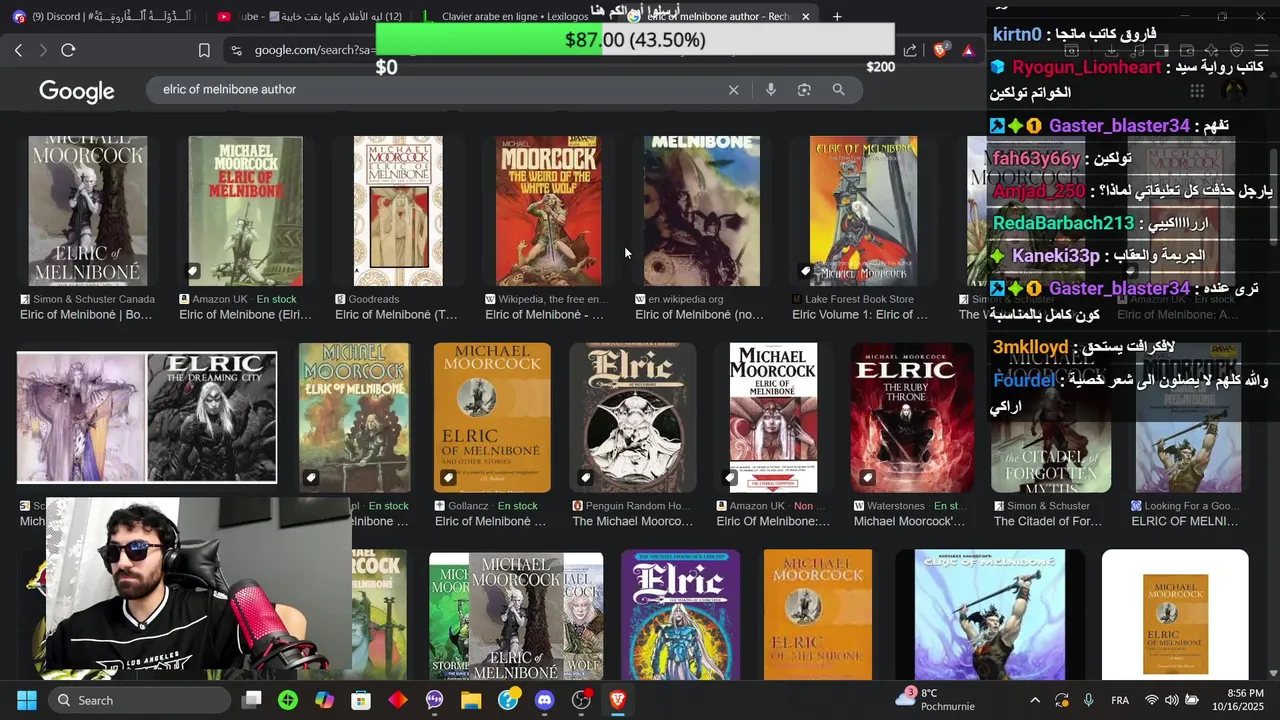Click 'Elric Volume 1: Elric of ...' title
Image resolution: width=1280 pixels, height=720 pixels.
pyautogui.click(x=860, y=315)
